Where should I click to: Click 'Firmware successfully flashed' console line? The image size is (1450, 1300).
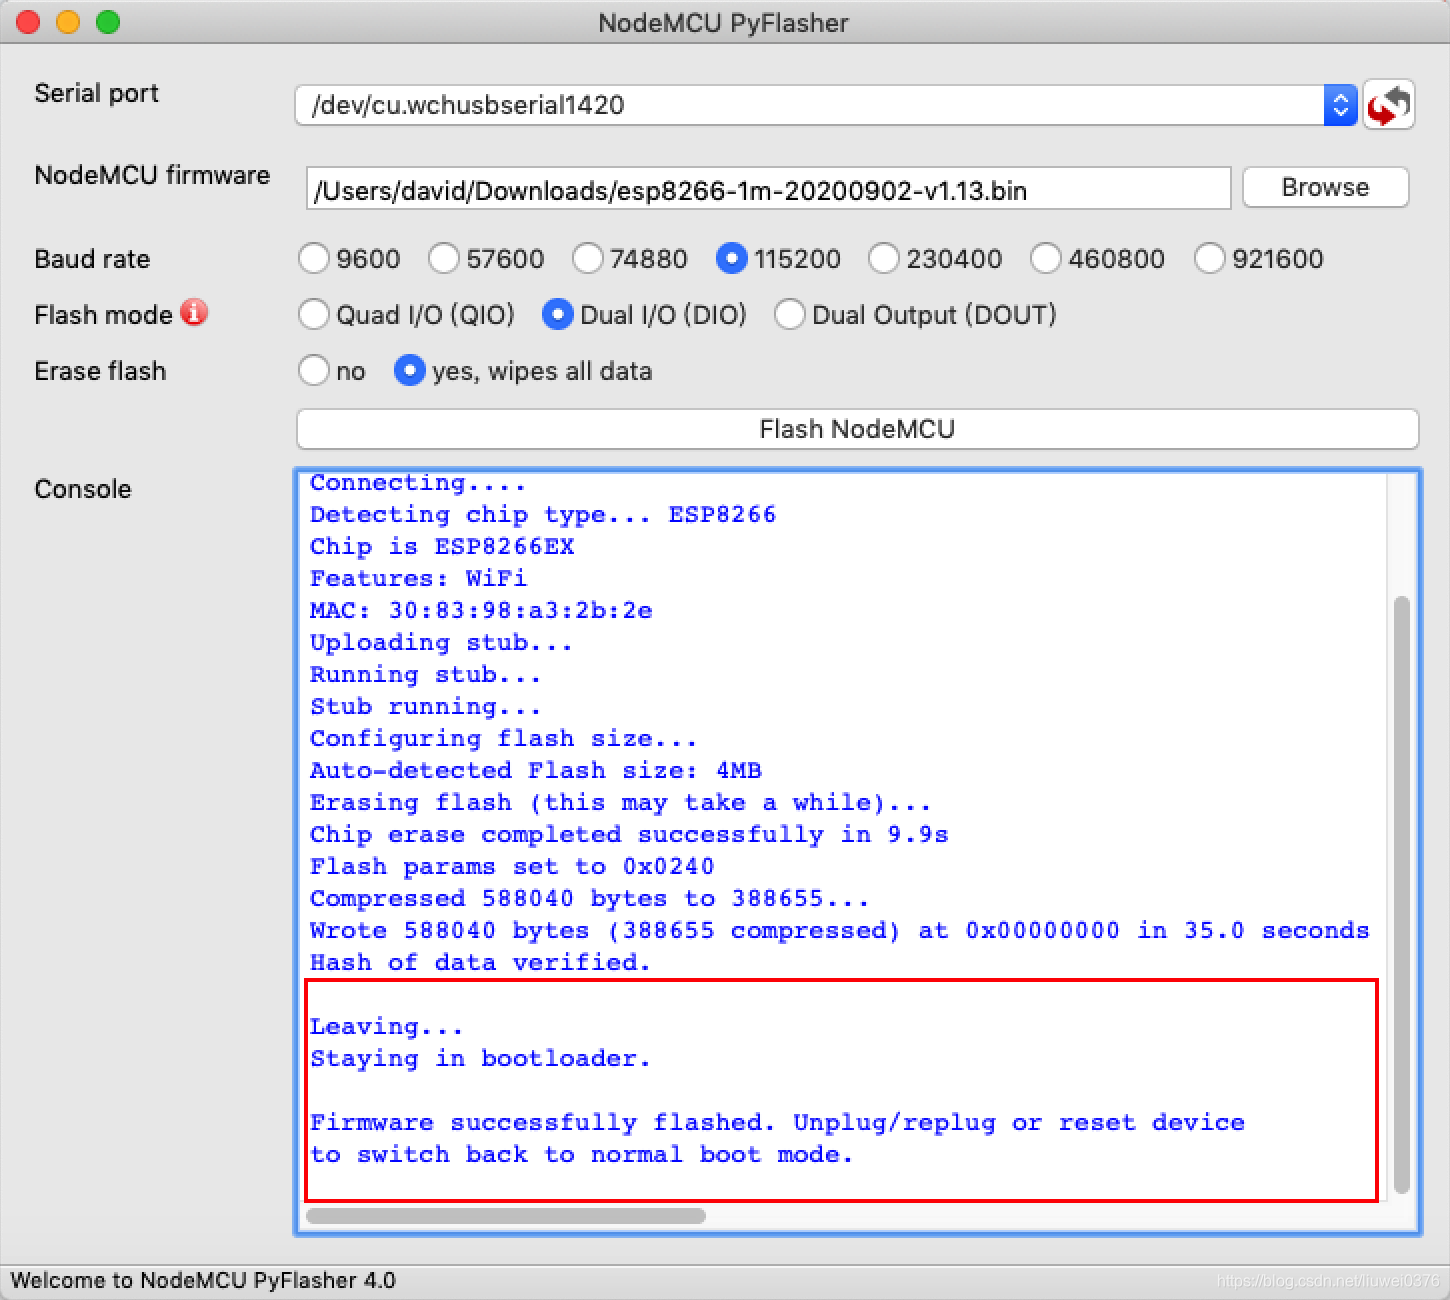pos(777,1123)
